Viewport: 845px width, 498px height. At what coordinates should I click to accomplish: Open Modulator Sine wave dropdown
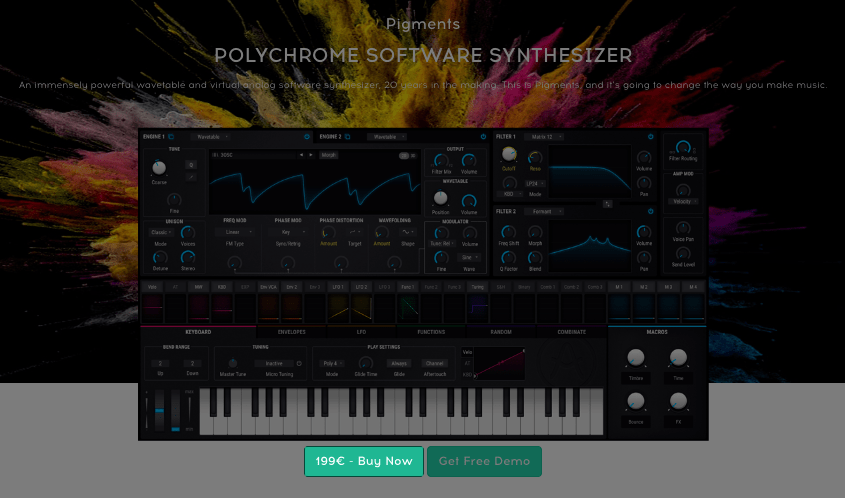coord(469,258)
